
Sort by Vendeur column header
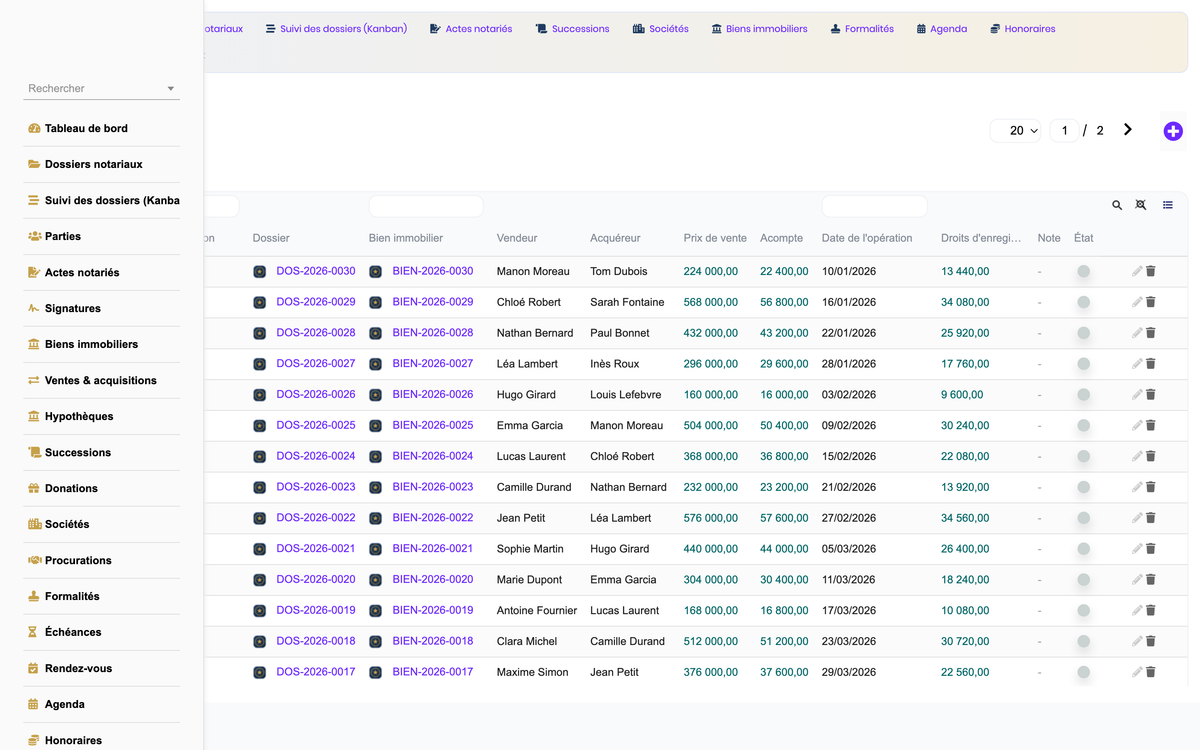pos(517,238)
